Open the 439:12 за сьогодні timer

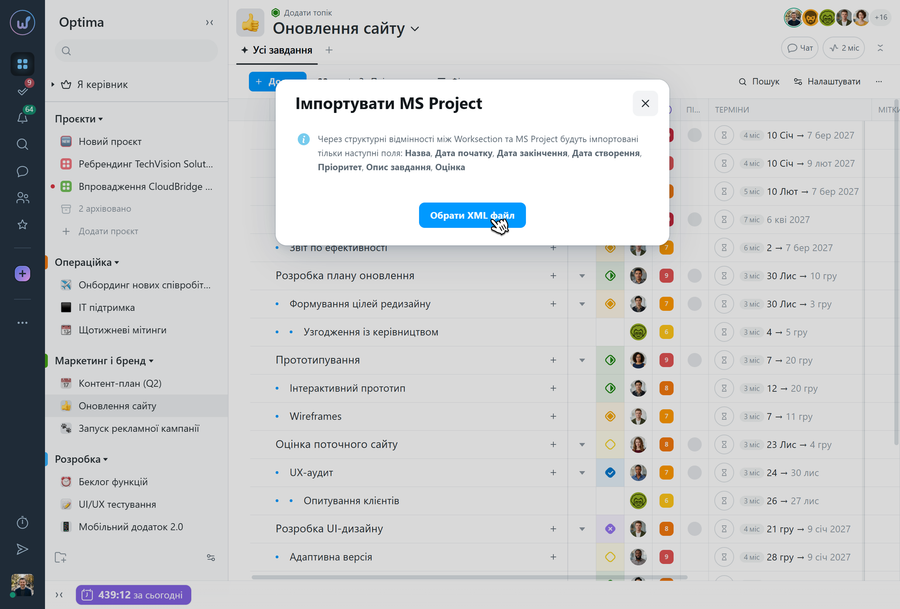[133, 595]
